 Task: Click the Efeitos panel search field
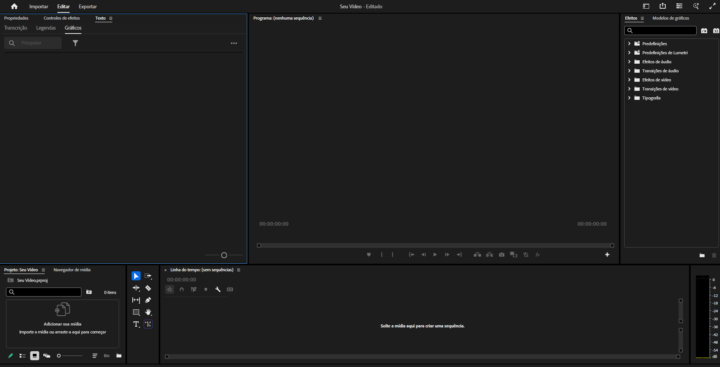[x=660, y=31]
